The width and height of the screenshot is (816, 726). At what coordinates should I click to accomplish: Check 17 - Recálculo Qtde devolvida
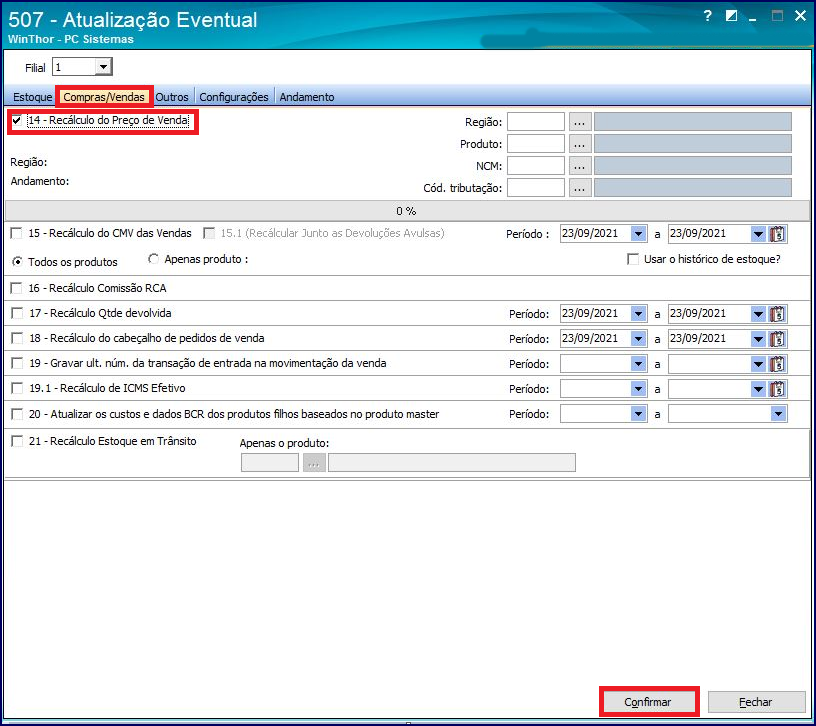(17, 313)
